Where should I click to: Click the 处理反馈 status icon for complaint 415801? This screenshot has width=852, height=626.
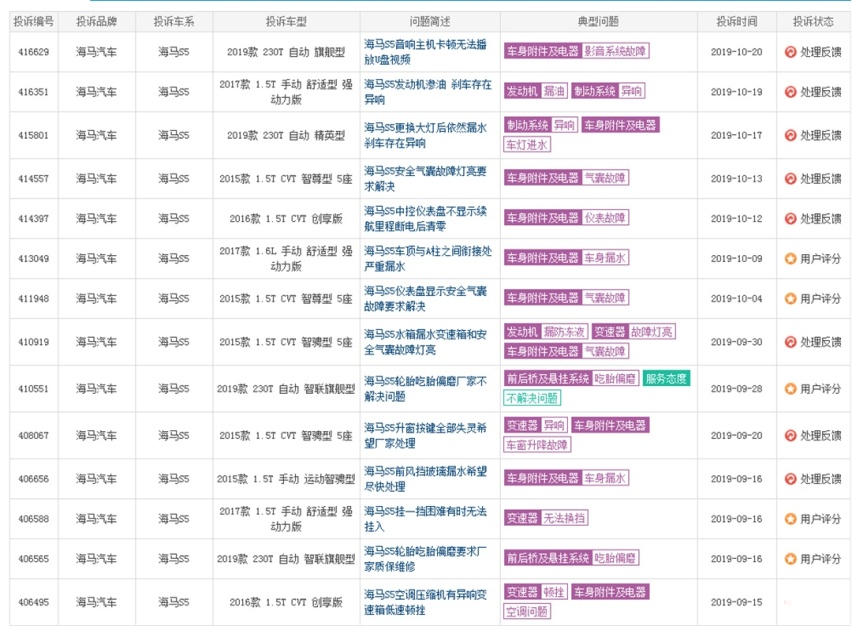pyautogui.click(x=791, y=135)
